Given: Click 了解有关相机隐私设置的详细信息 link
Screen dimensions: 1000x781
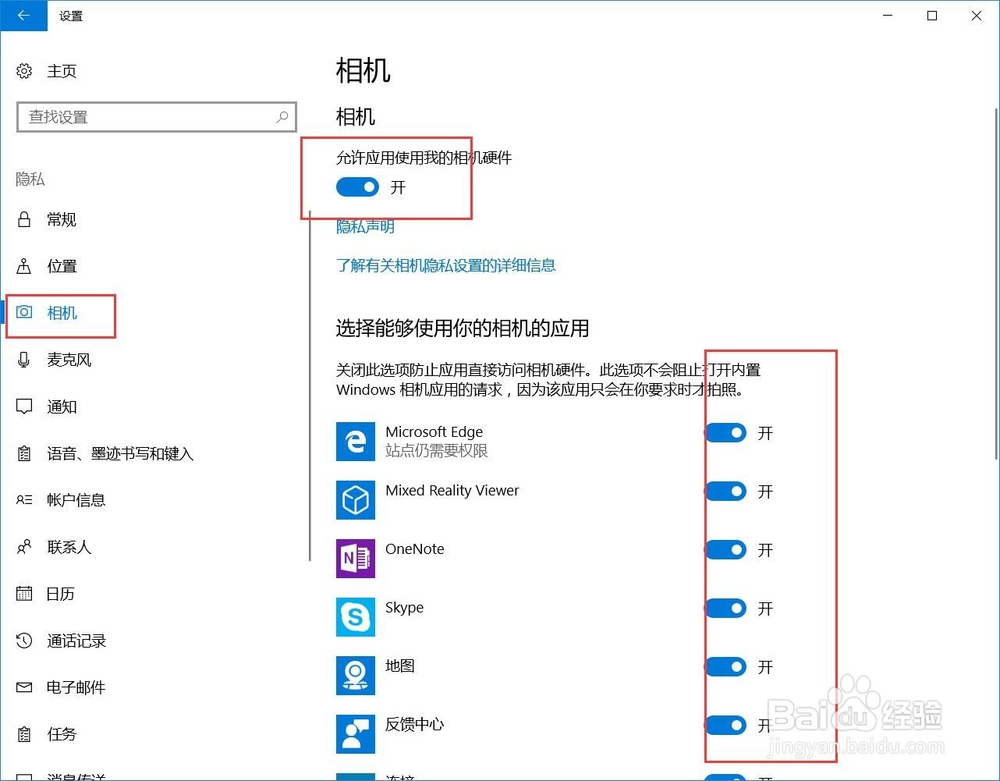Looking at the screenshot, I should tap(446, 266).
